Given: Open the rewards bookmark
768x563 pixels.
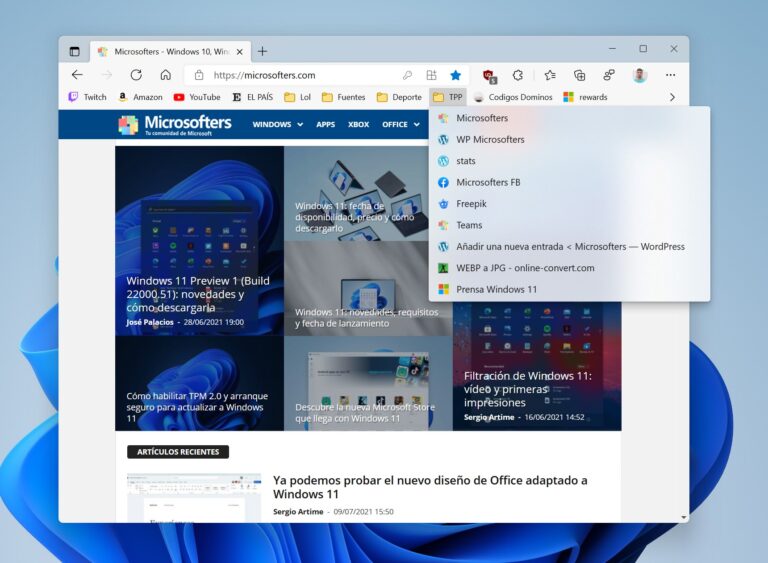Looking at the screenshot, I should point(585,97).
